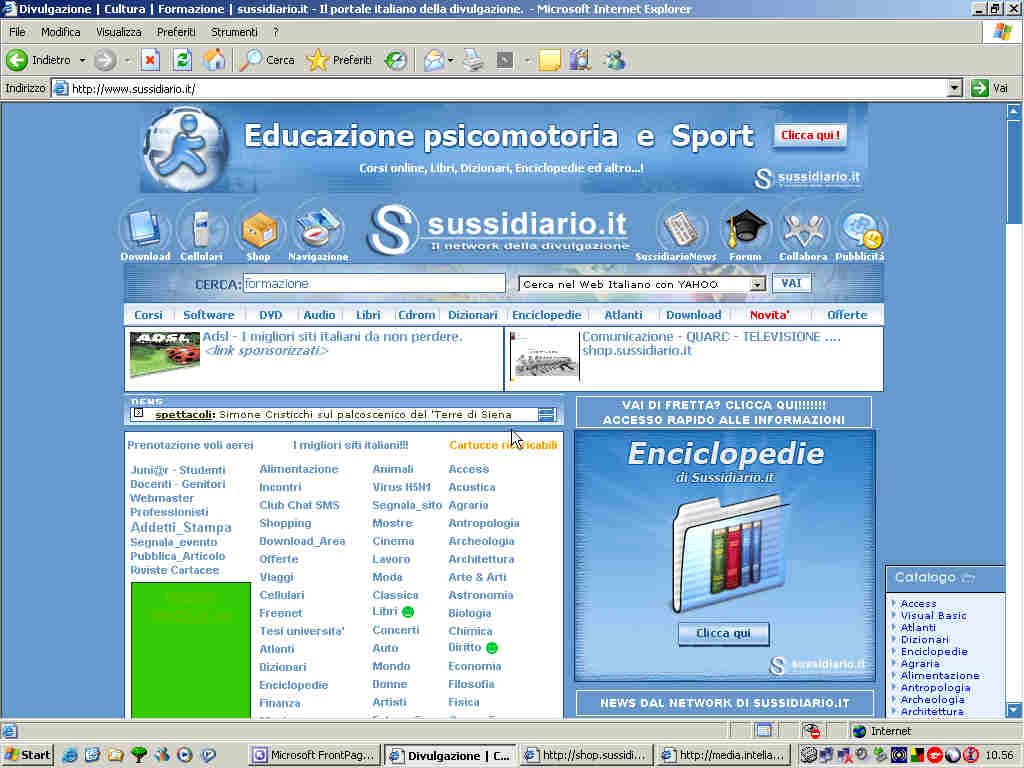Open Cerca search magnifier icon

250,60
